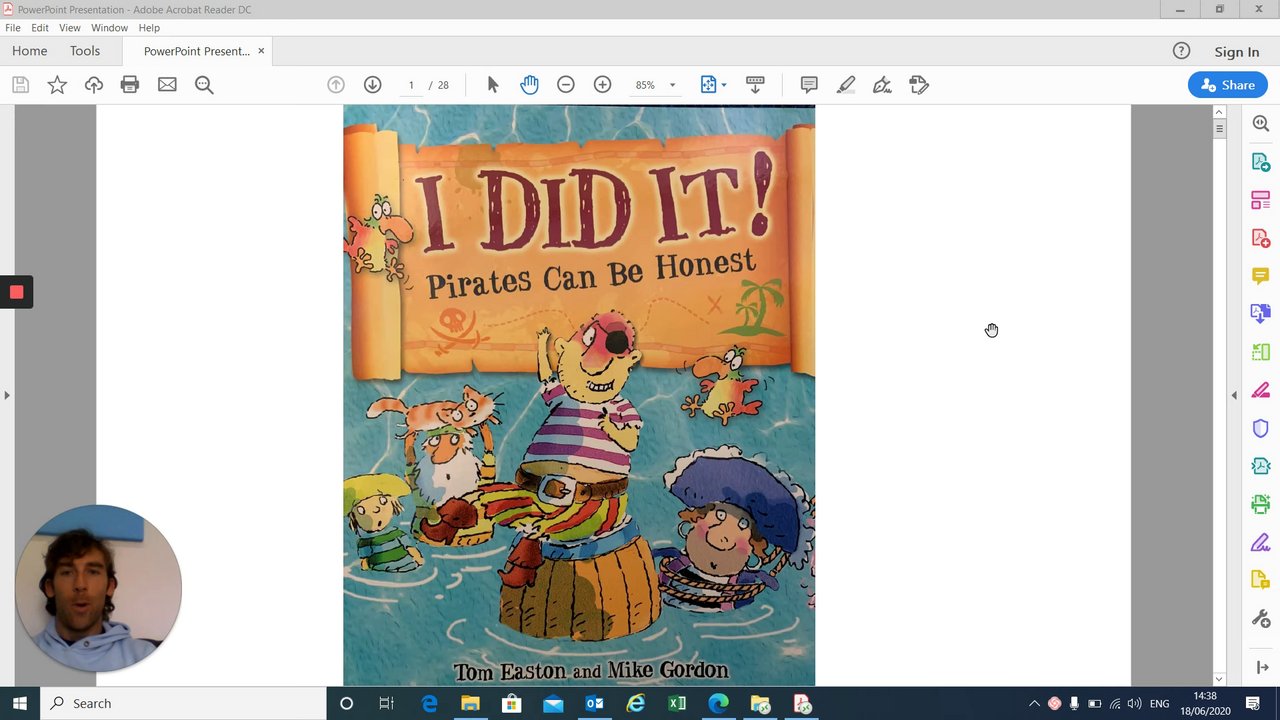The width and height of the screenshot is (1280, 720).
Task: Click the Save file icon
Action: point(20,85)
